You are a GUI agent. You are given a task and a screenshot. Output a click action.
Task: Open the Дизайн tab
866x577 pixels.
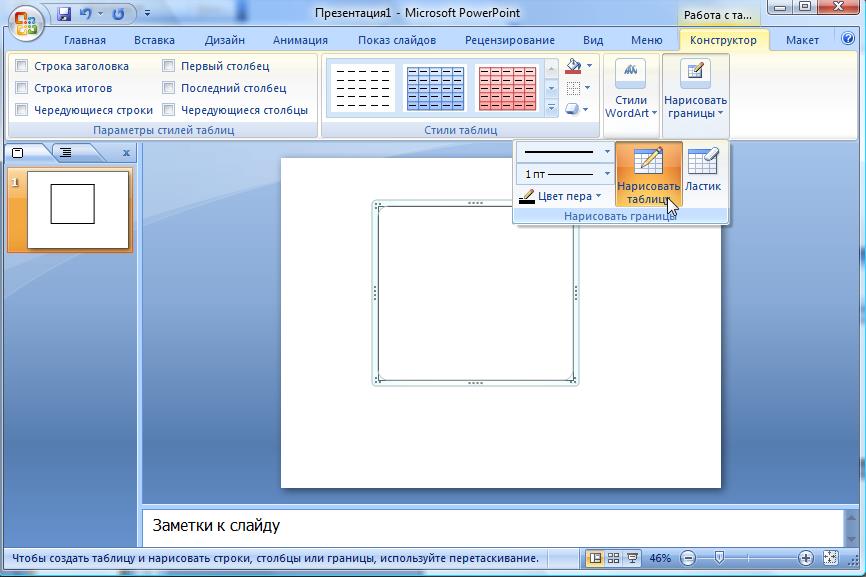pyautogui.click(x=224, y=40)
